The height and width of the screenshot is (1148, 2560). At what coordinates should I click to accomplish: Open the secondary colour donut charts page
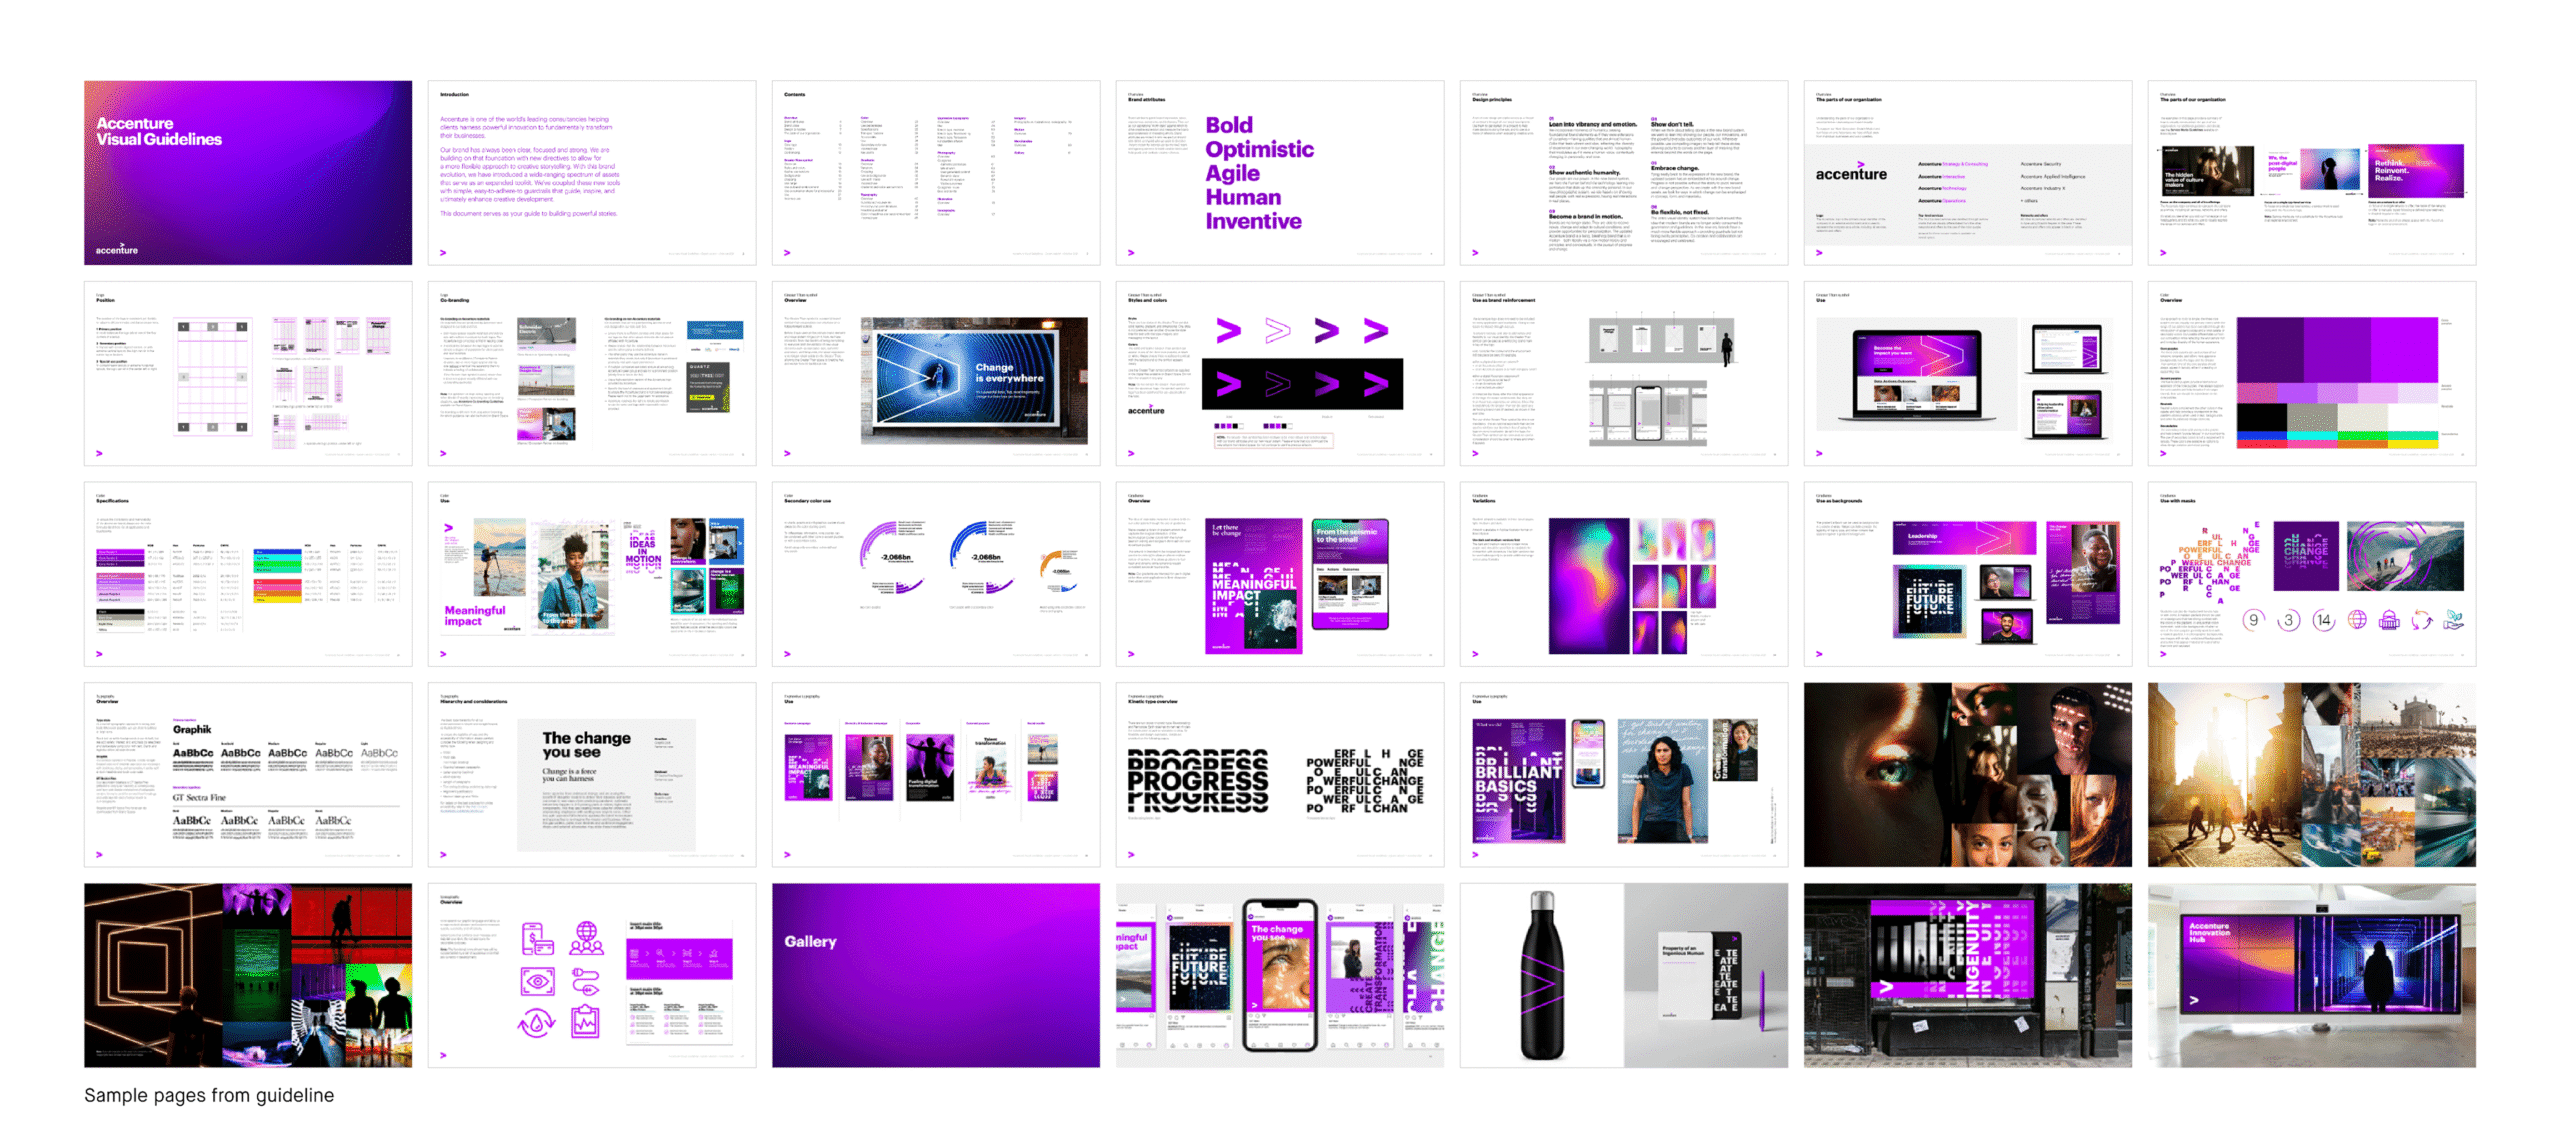(935, 574)
